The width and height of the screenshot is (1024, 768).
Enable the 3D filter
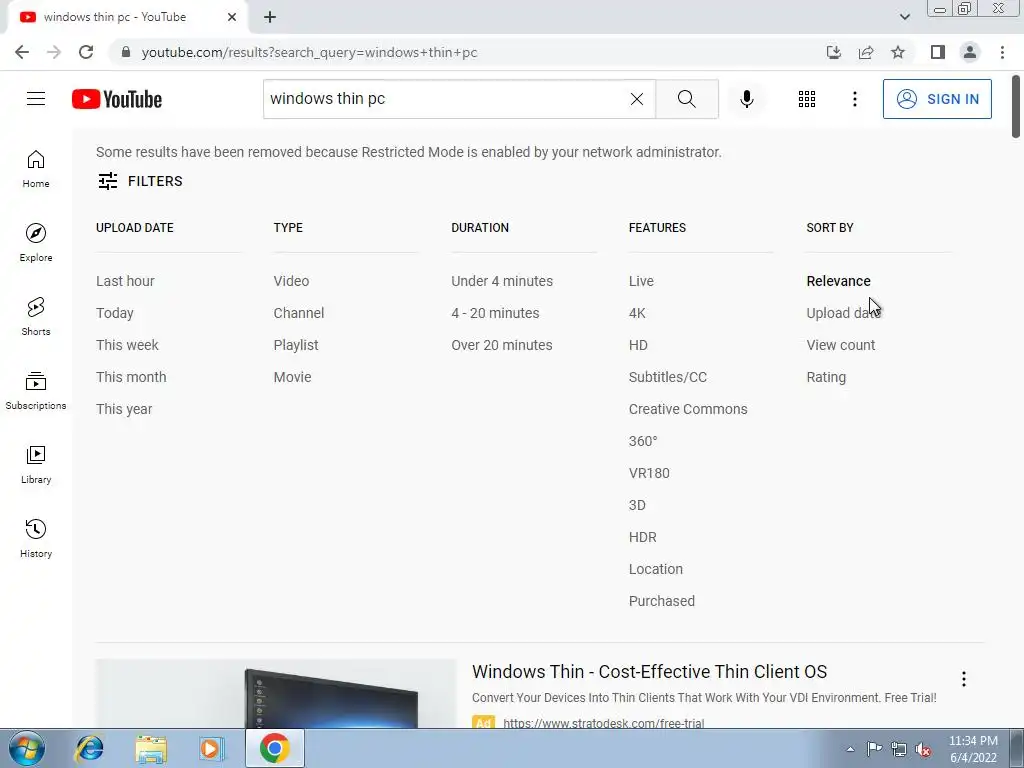point(637,505)
